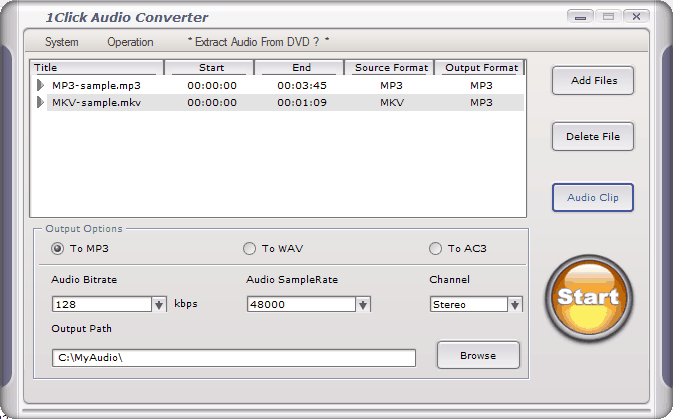673x419 pixels.
Task: Select the MP3-sample.mp3 file name
Action: click(96, 85)
